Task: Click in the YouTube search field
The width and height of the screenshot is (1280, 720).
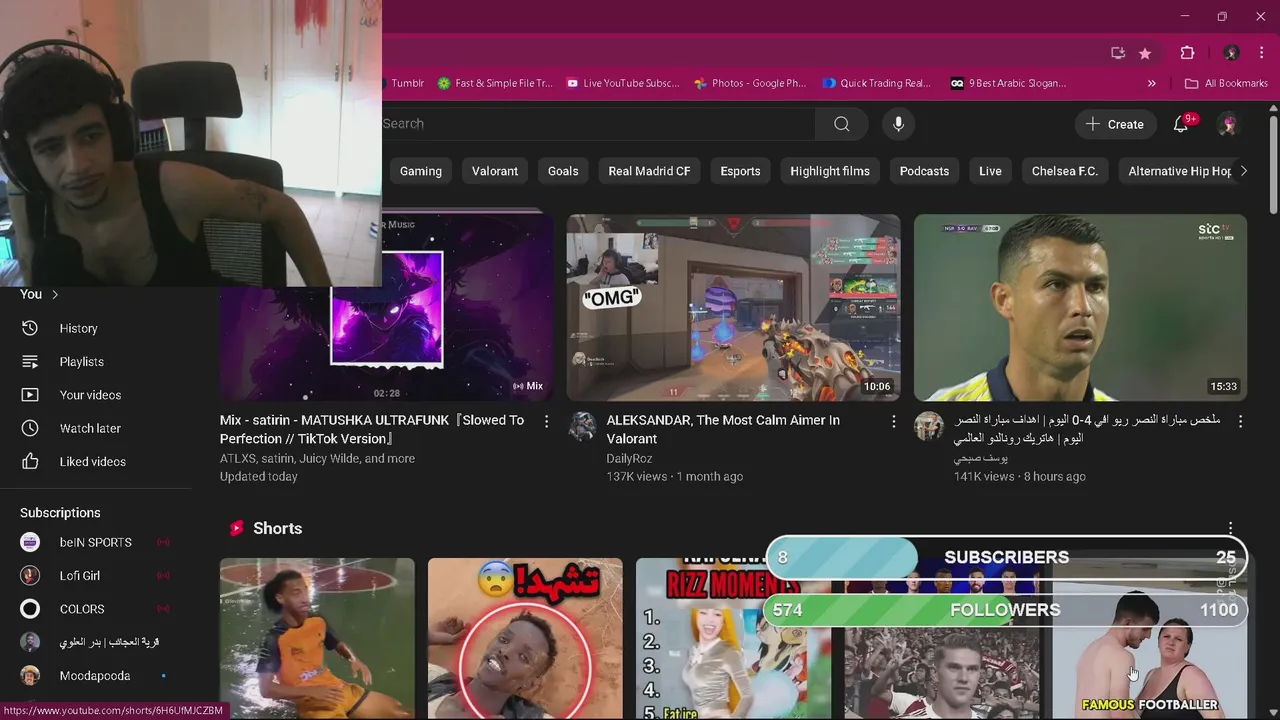Action: 598,124
